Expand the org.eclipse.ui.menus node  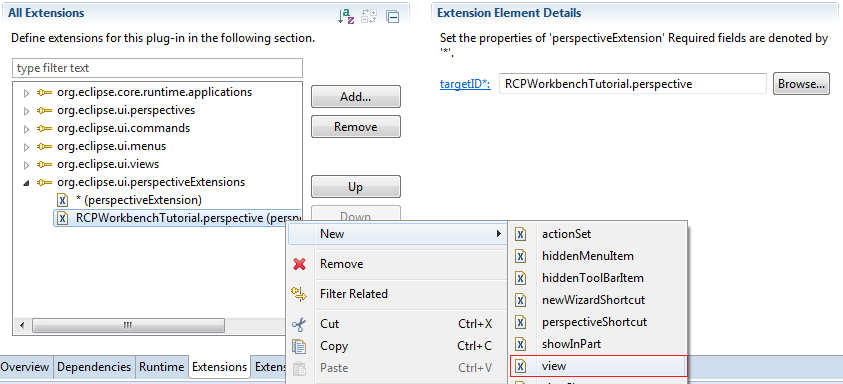pos(26,147)
